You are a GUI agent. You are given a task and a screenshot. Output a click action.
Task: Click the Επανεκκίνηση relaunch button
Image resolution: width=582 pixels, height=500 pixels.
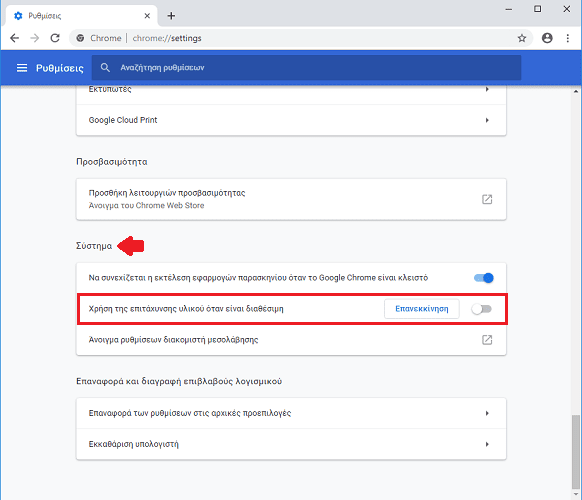pos(422,309)
